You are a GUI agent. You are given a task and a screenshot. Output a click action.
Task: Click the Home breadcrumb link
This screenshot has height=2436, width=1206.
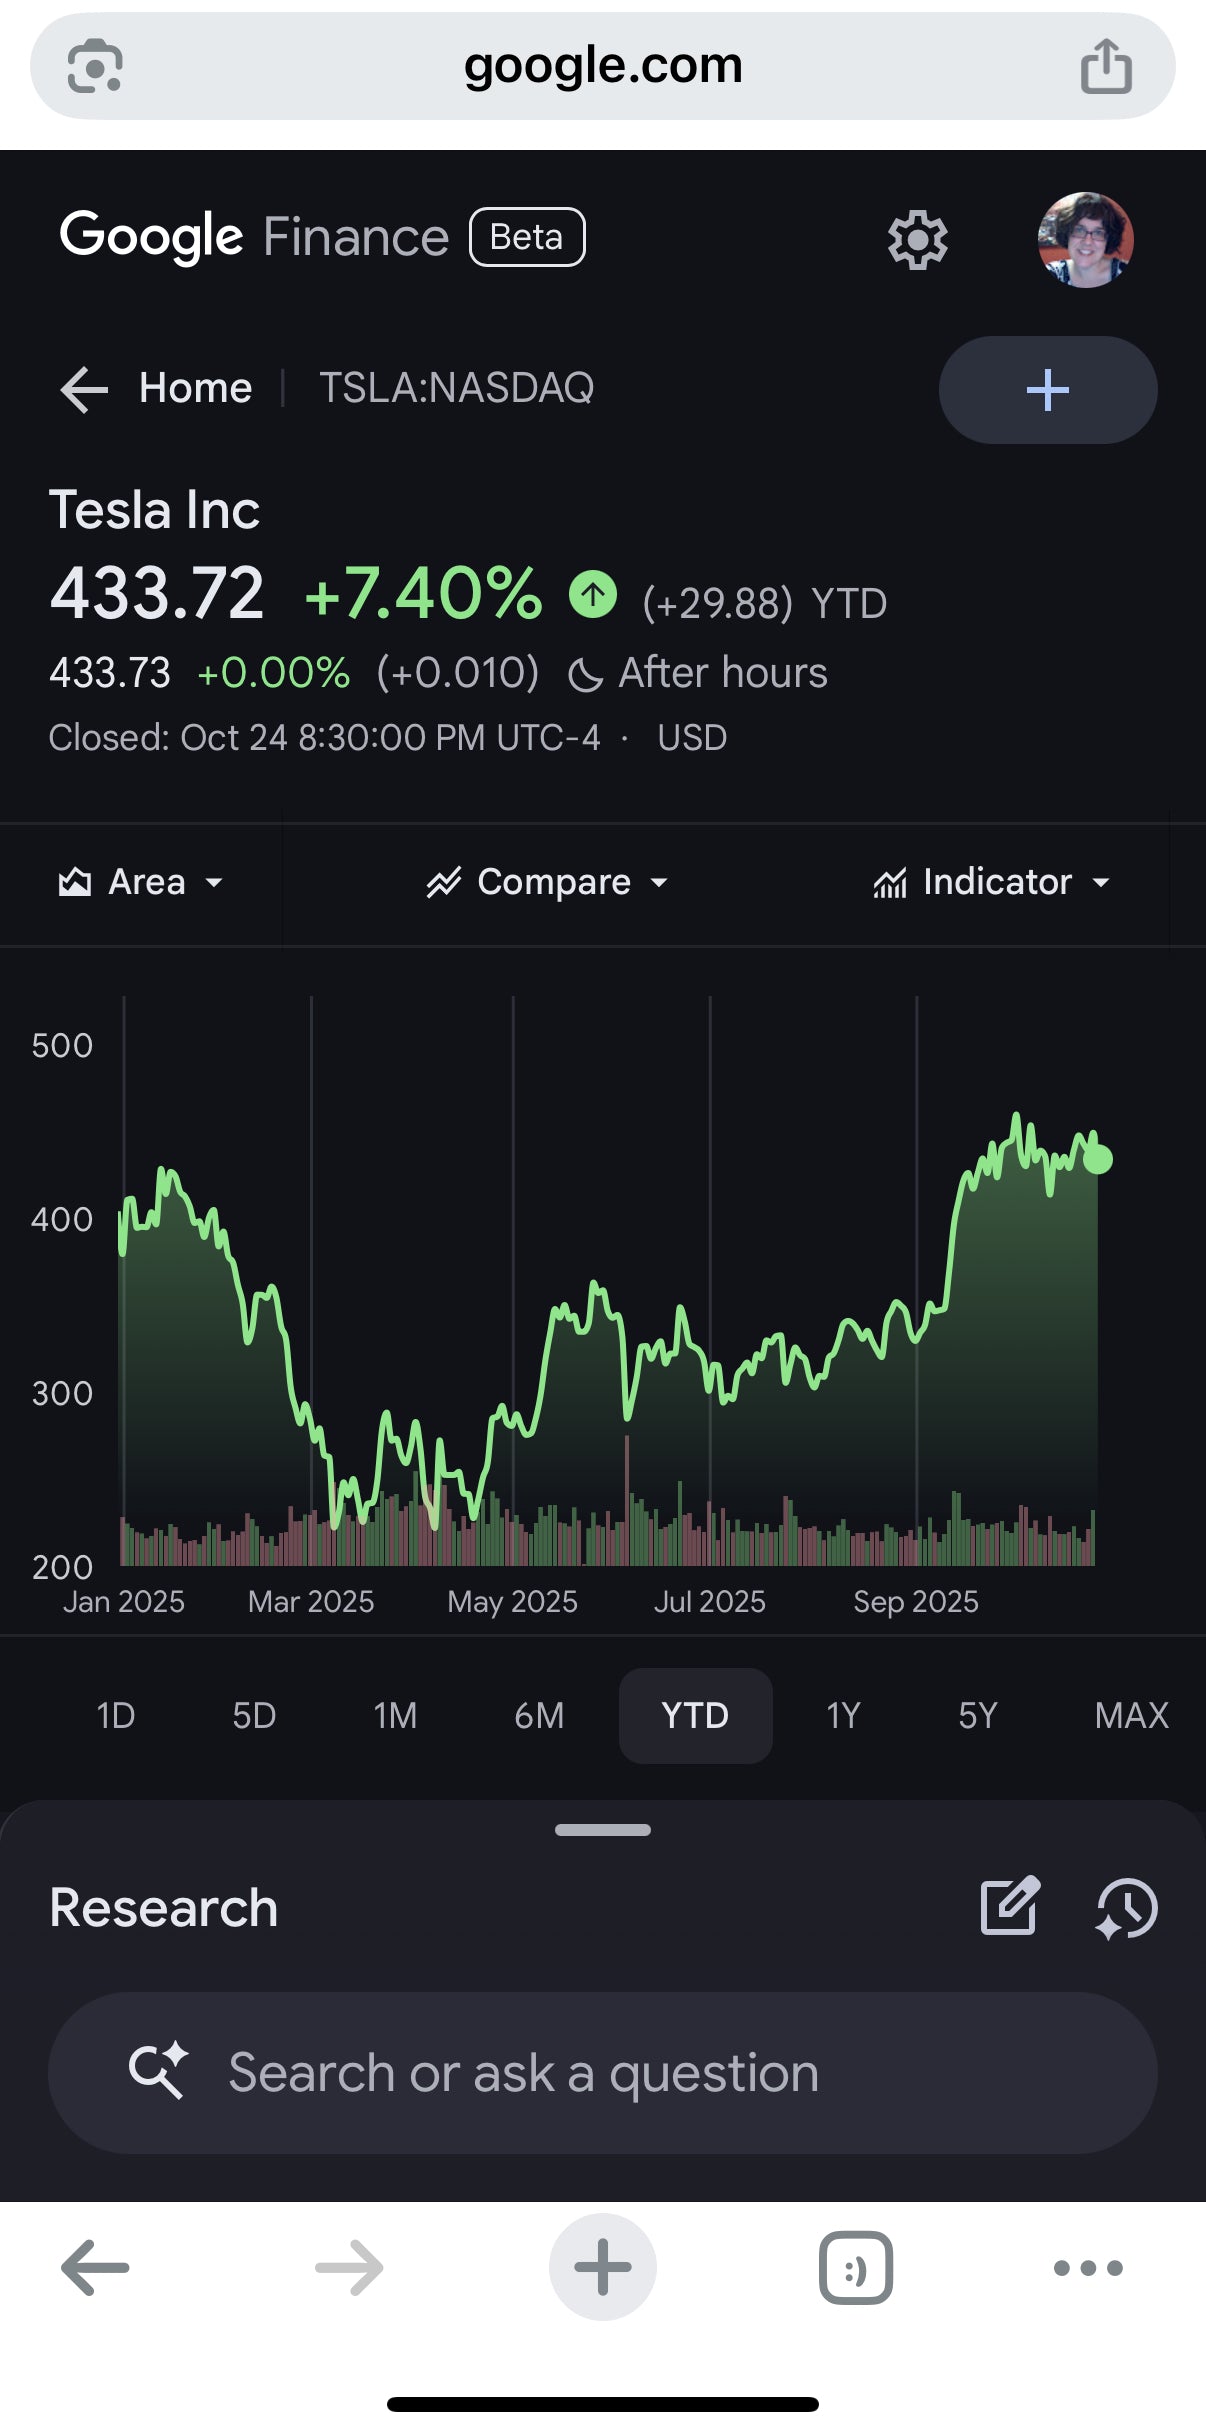click(x=195, y=388)
